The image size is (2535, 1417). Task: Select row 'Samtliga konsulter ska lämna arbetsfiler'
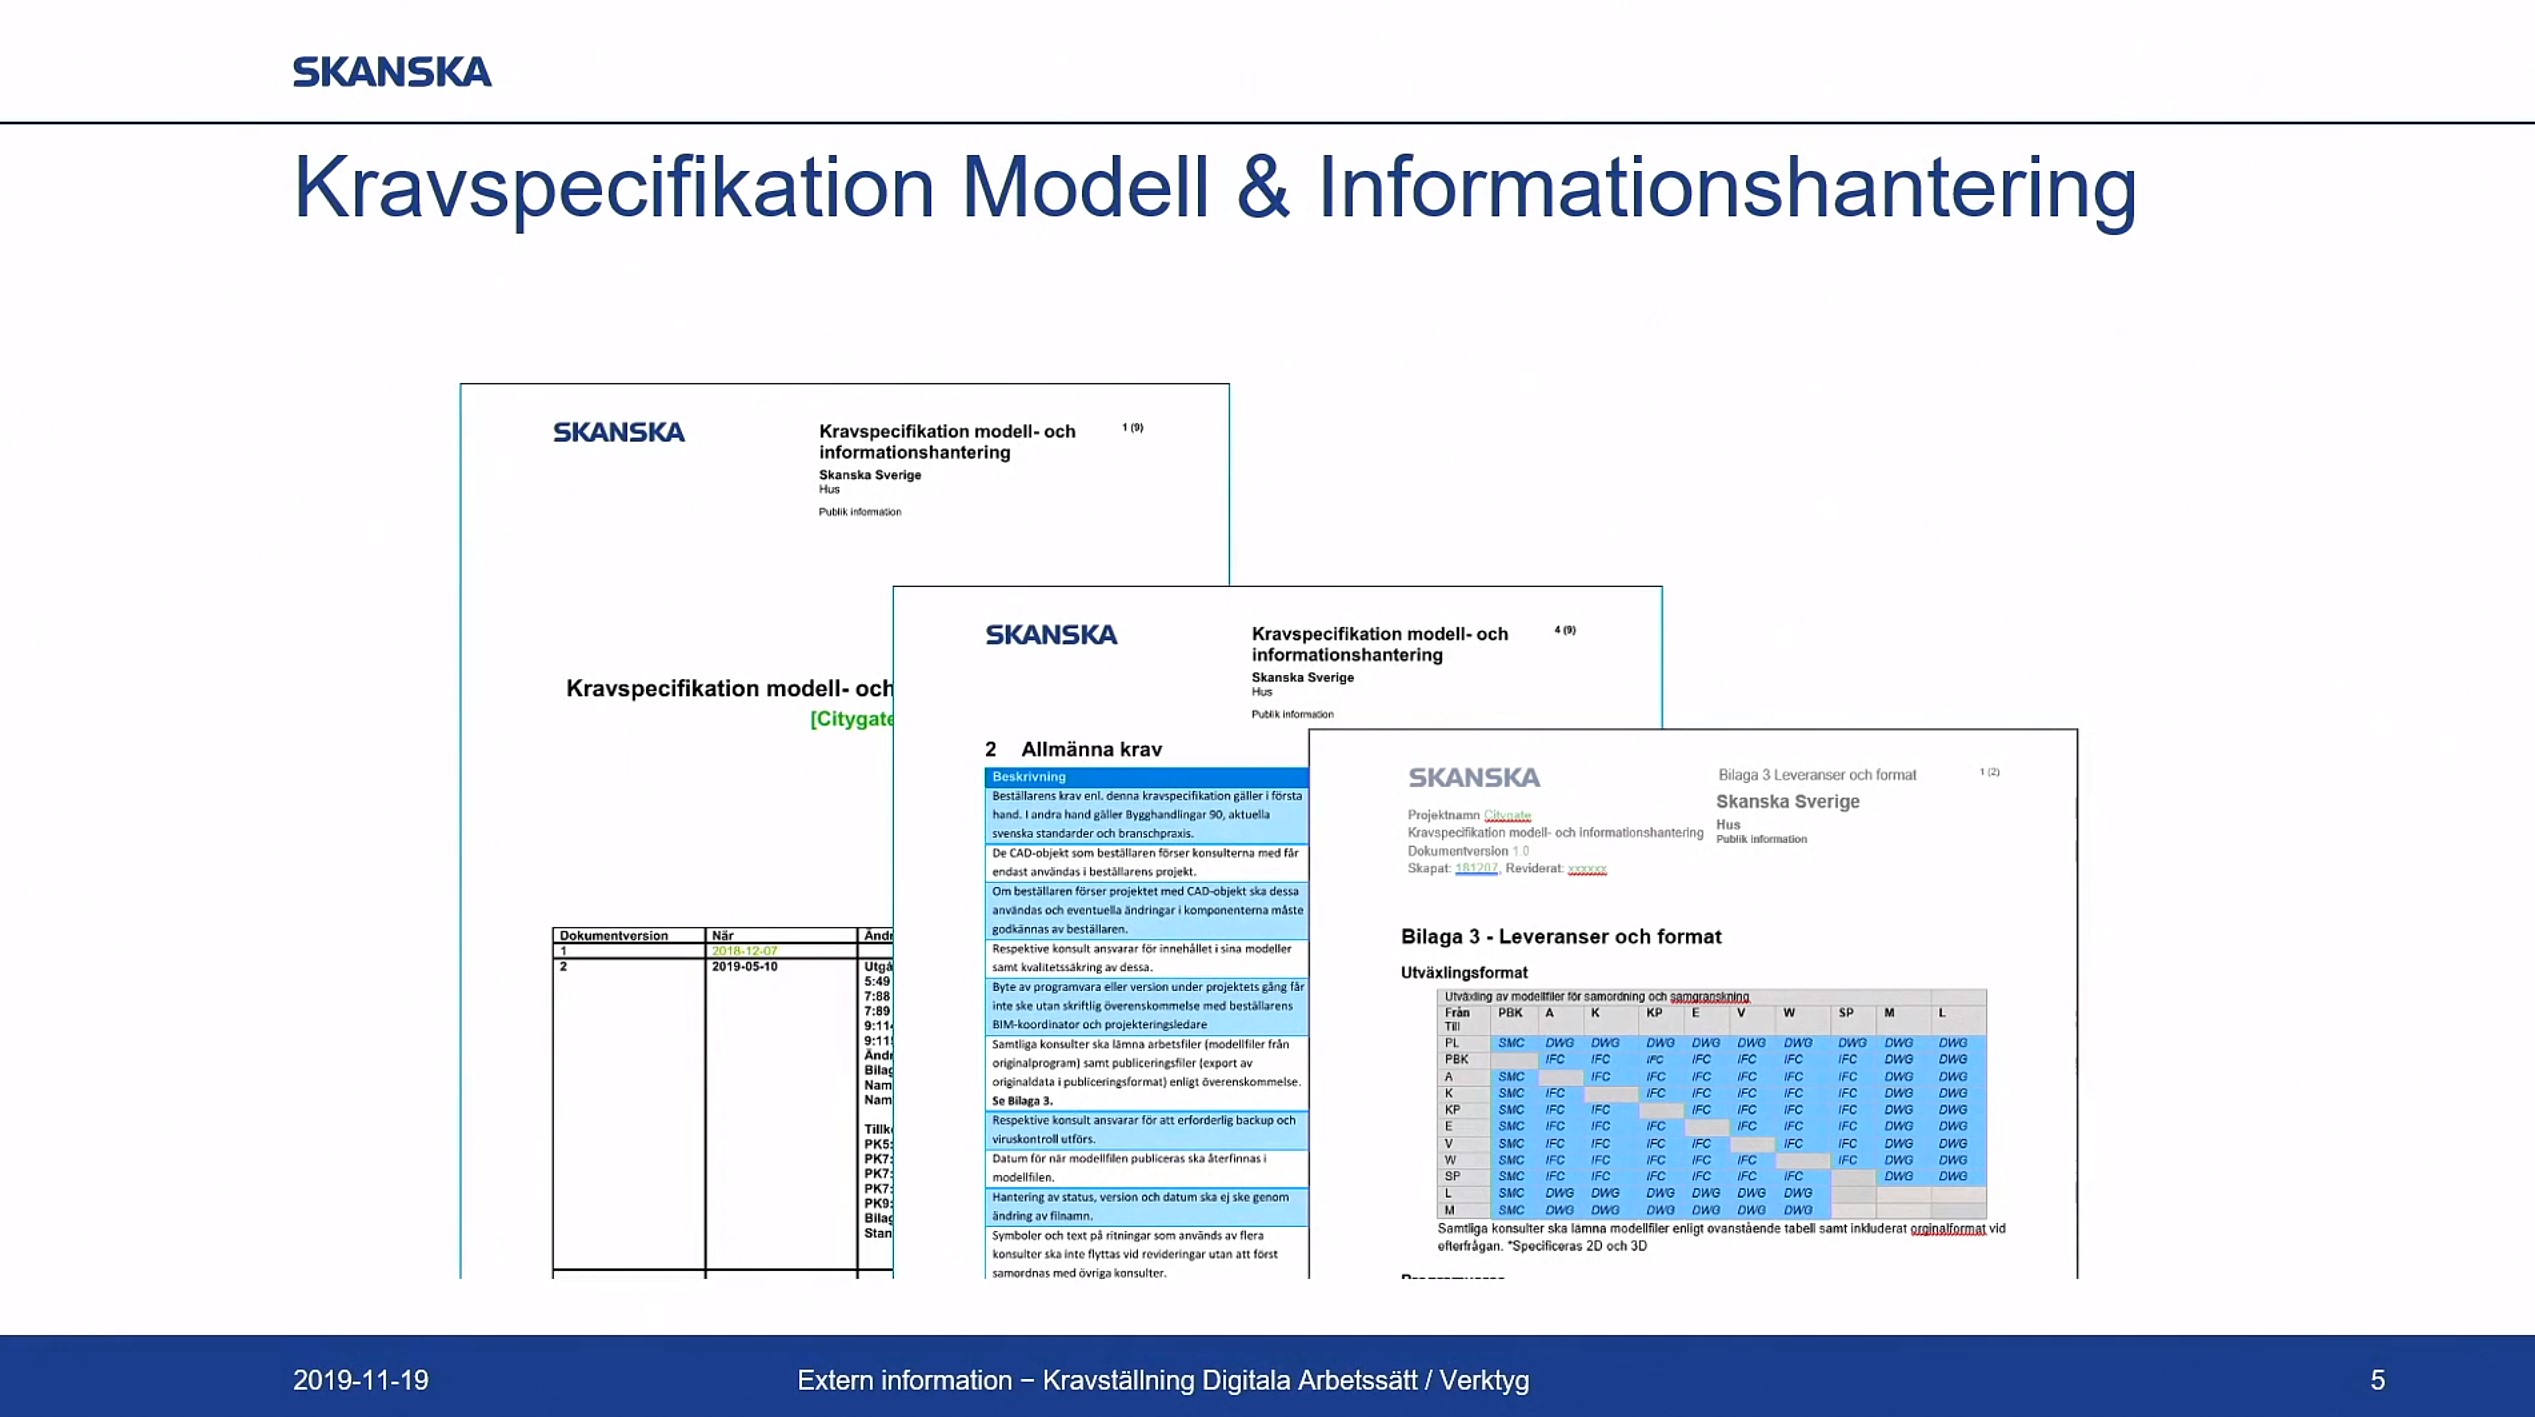point(1146,1073)
